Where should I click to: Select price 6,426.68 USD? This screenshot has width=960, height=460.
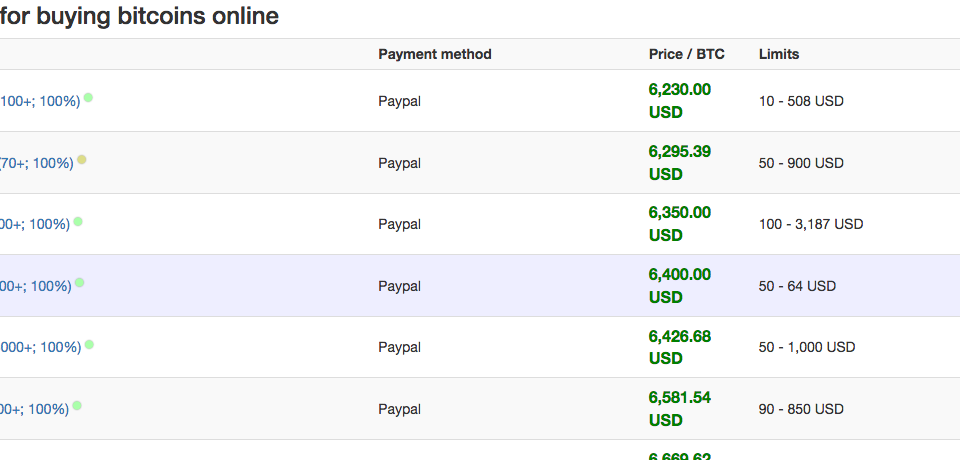click(x=680, y=347)
